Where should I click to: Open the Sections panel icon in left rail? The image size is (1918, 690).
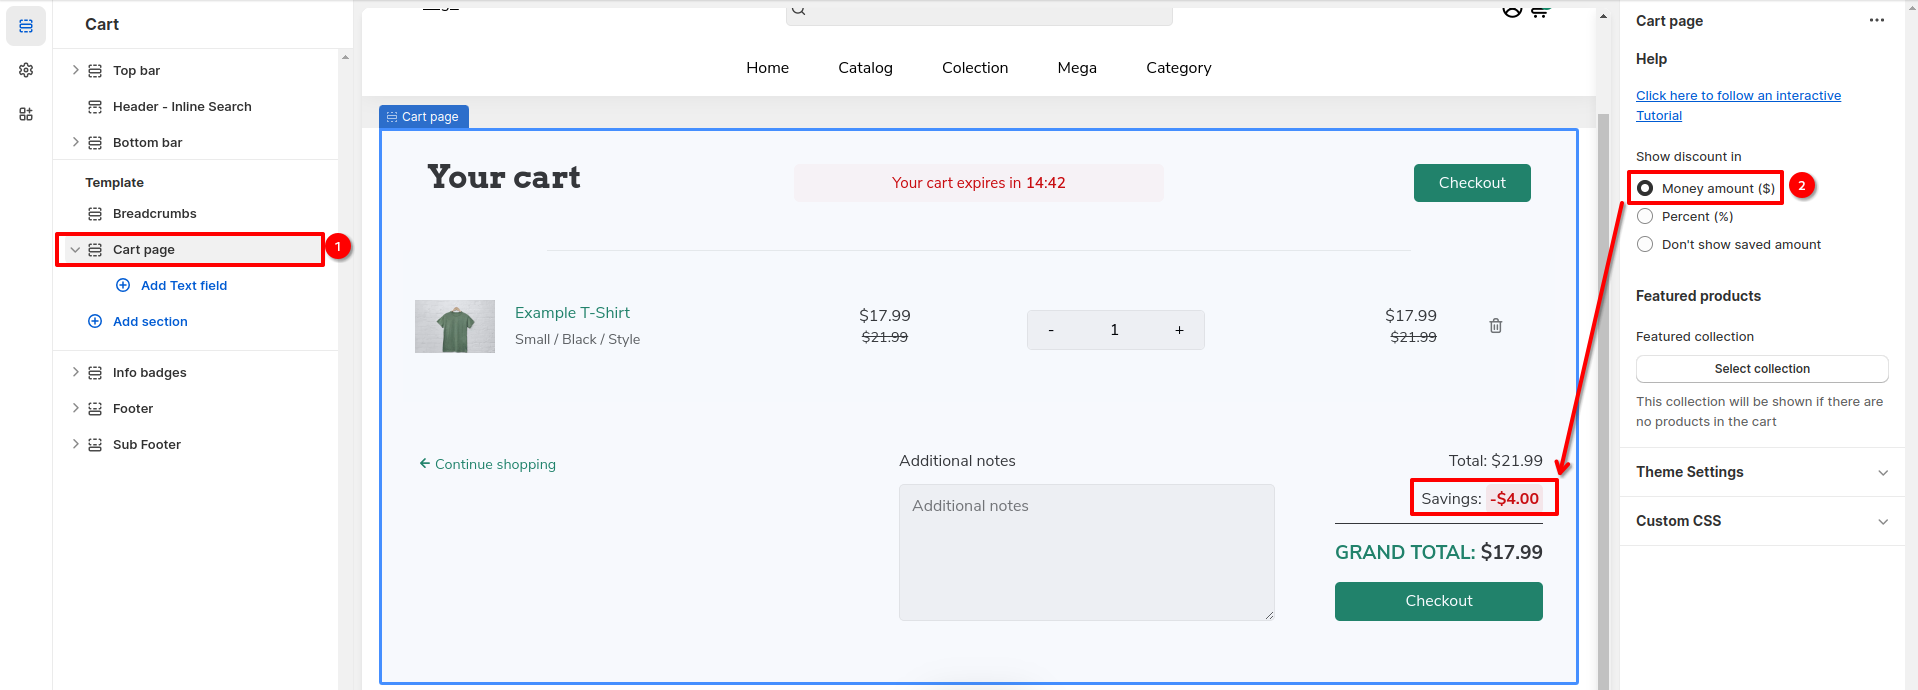(26, 26)
